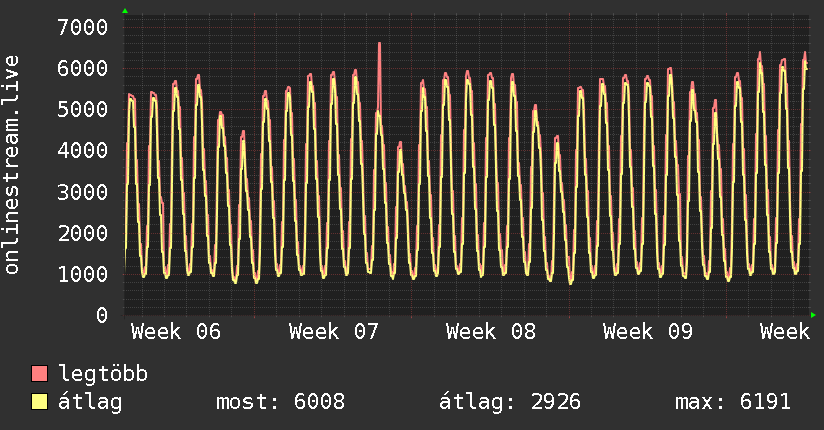The width and height of the screenshot is (824, 430).
Task: Select the legtöbb legend label
Action: (x=103, y=374)
